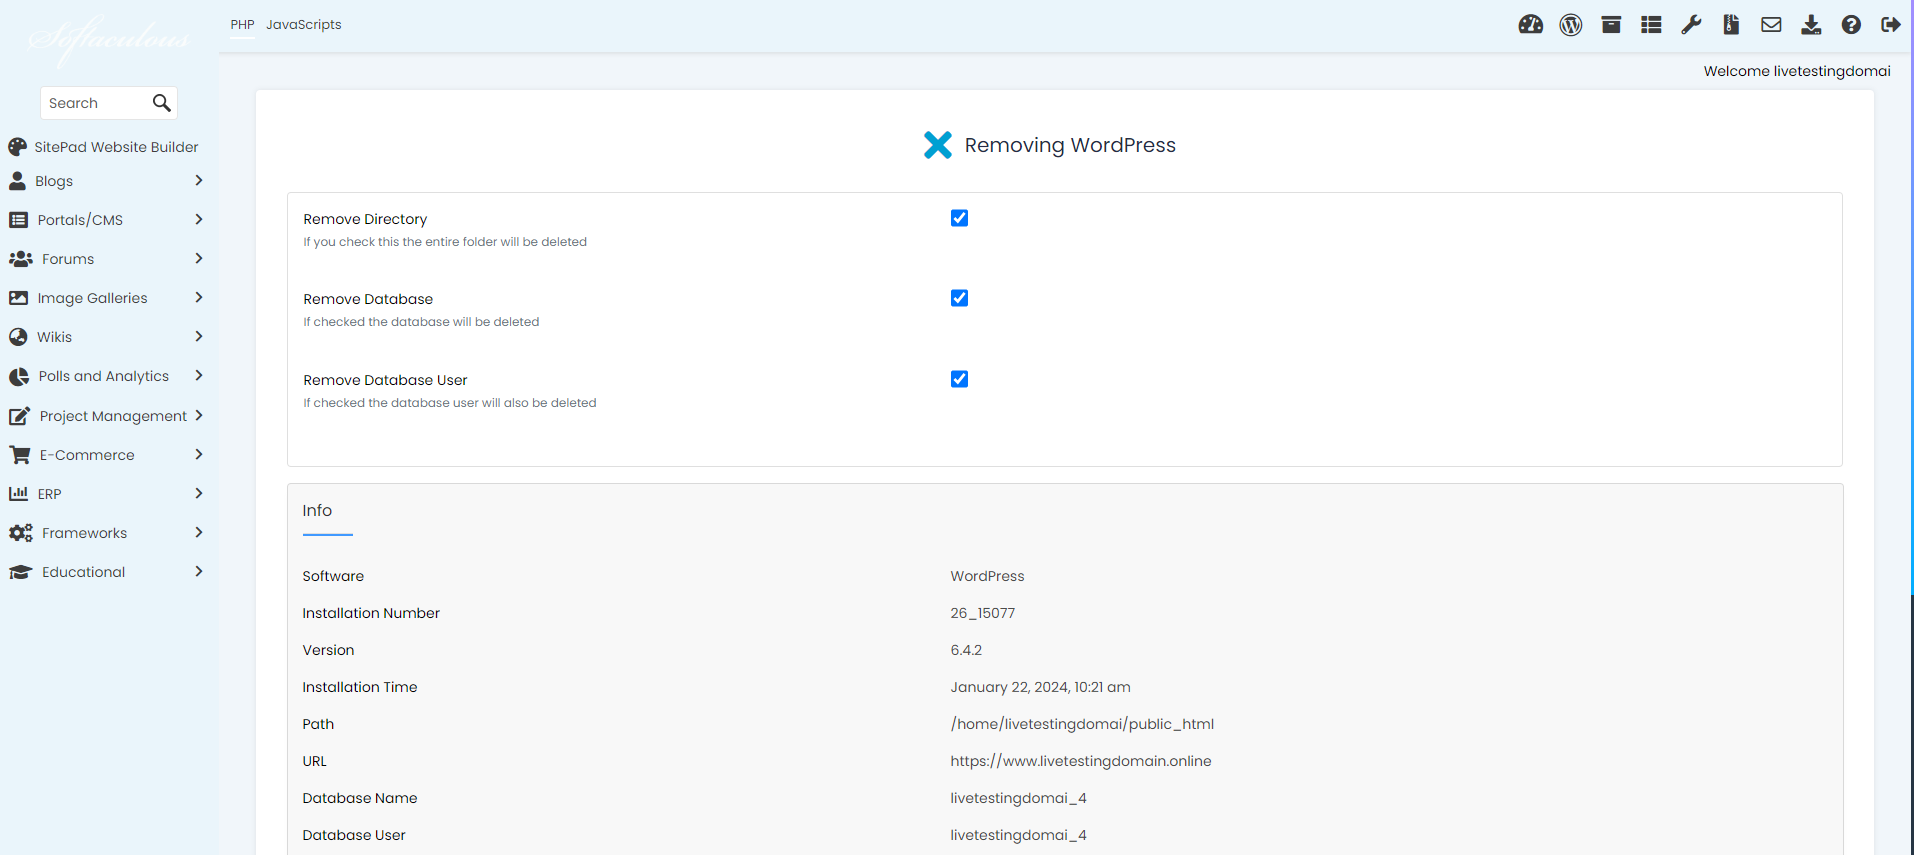Screen dimensions: 1914x855
Task: Click the magnifying glass search icon
Action: pyautogui.click(x=161, y=102)
